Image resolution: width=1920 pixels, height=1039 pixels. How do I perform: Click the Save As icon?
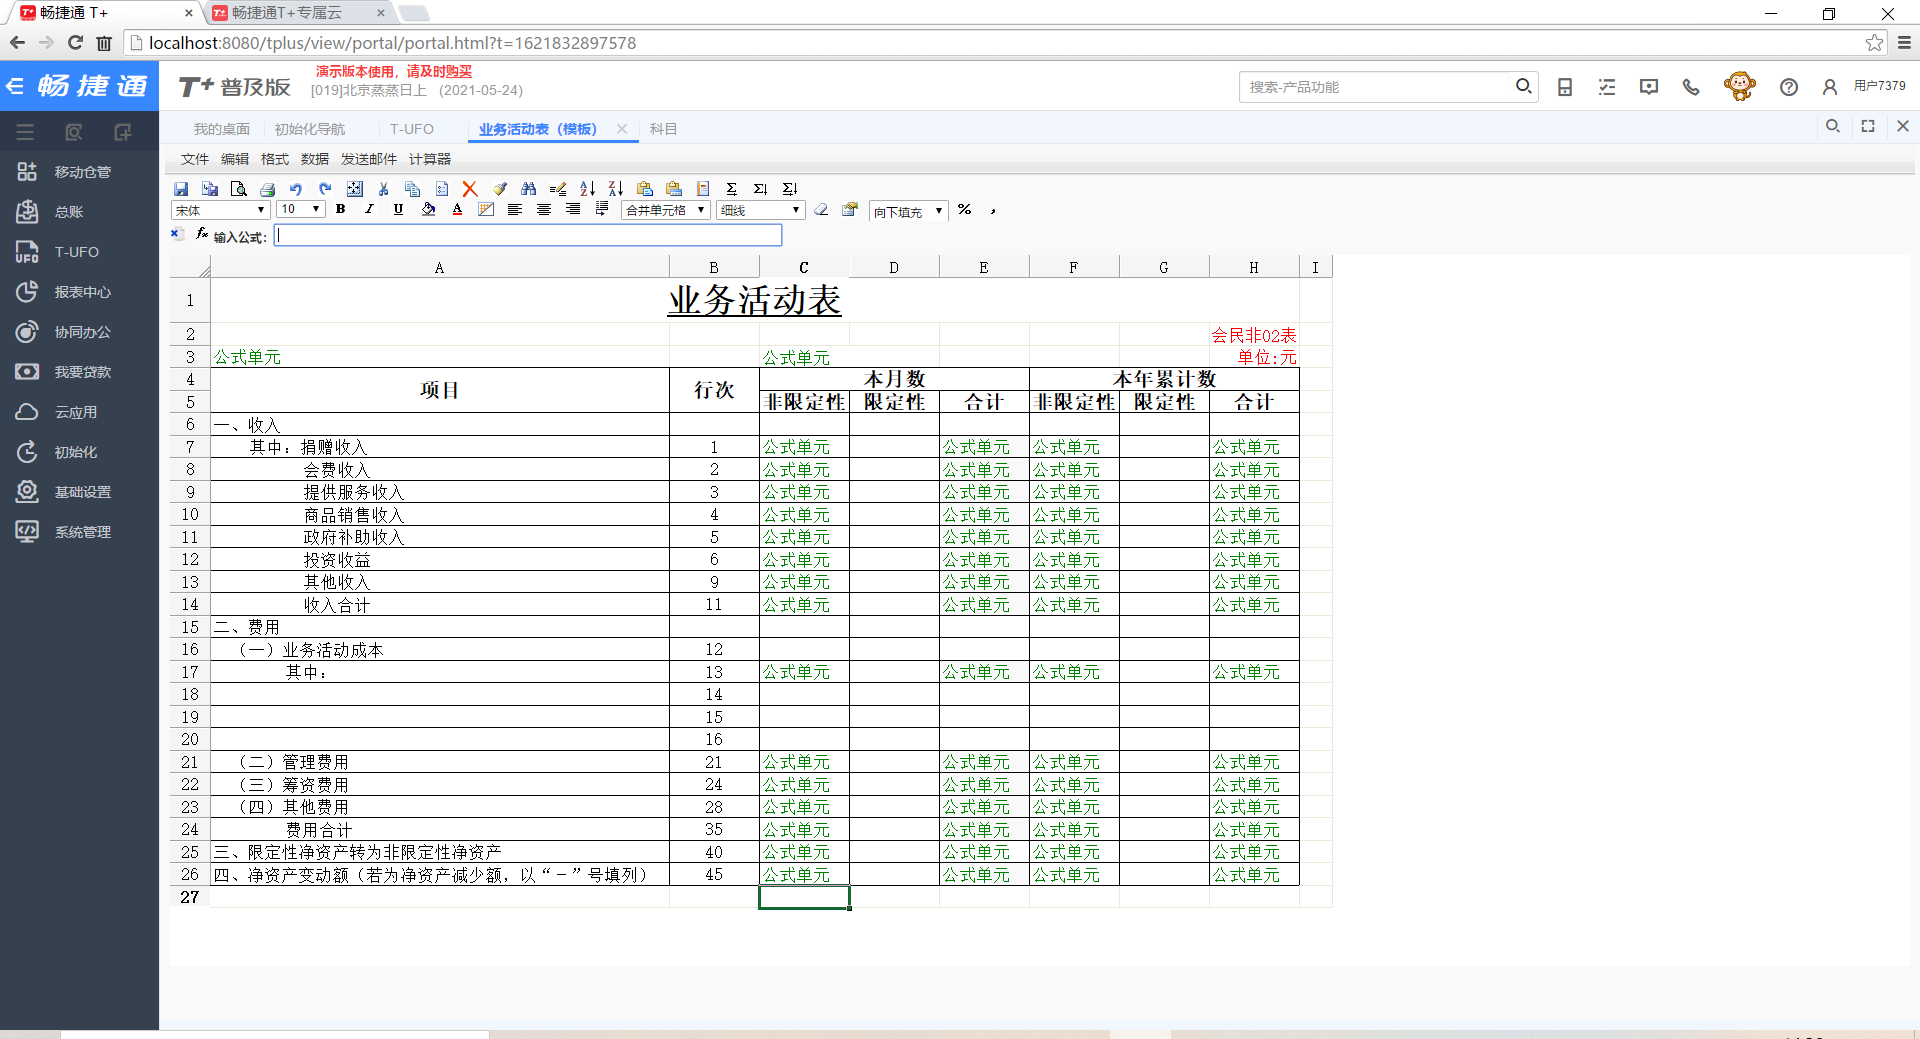pos(210,189)
